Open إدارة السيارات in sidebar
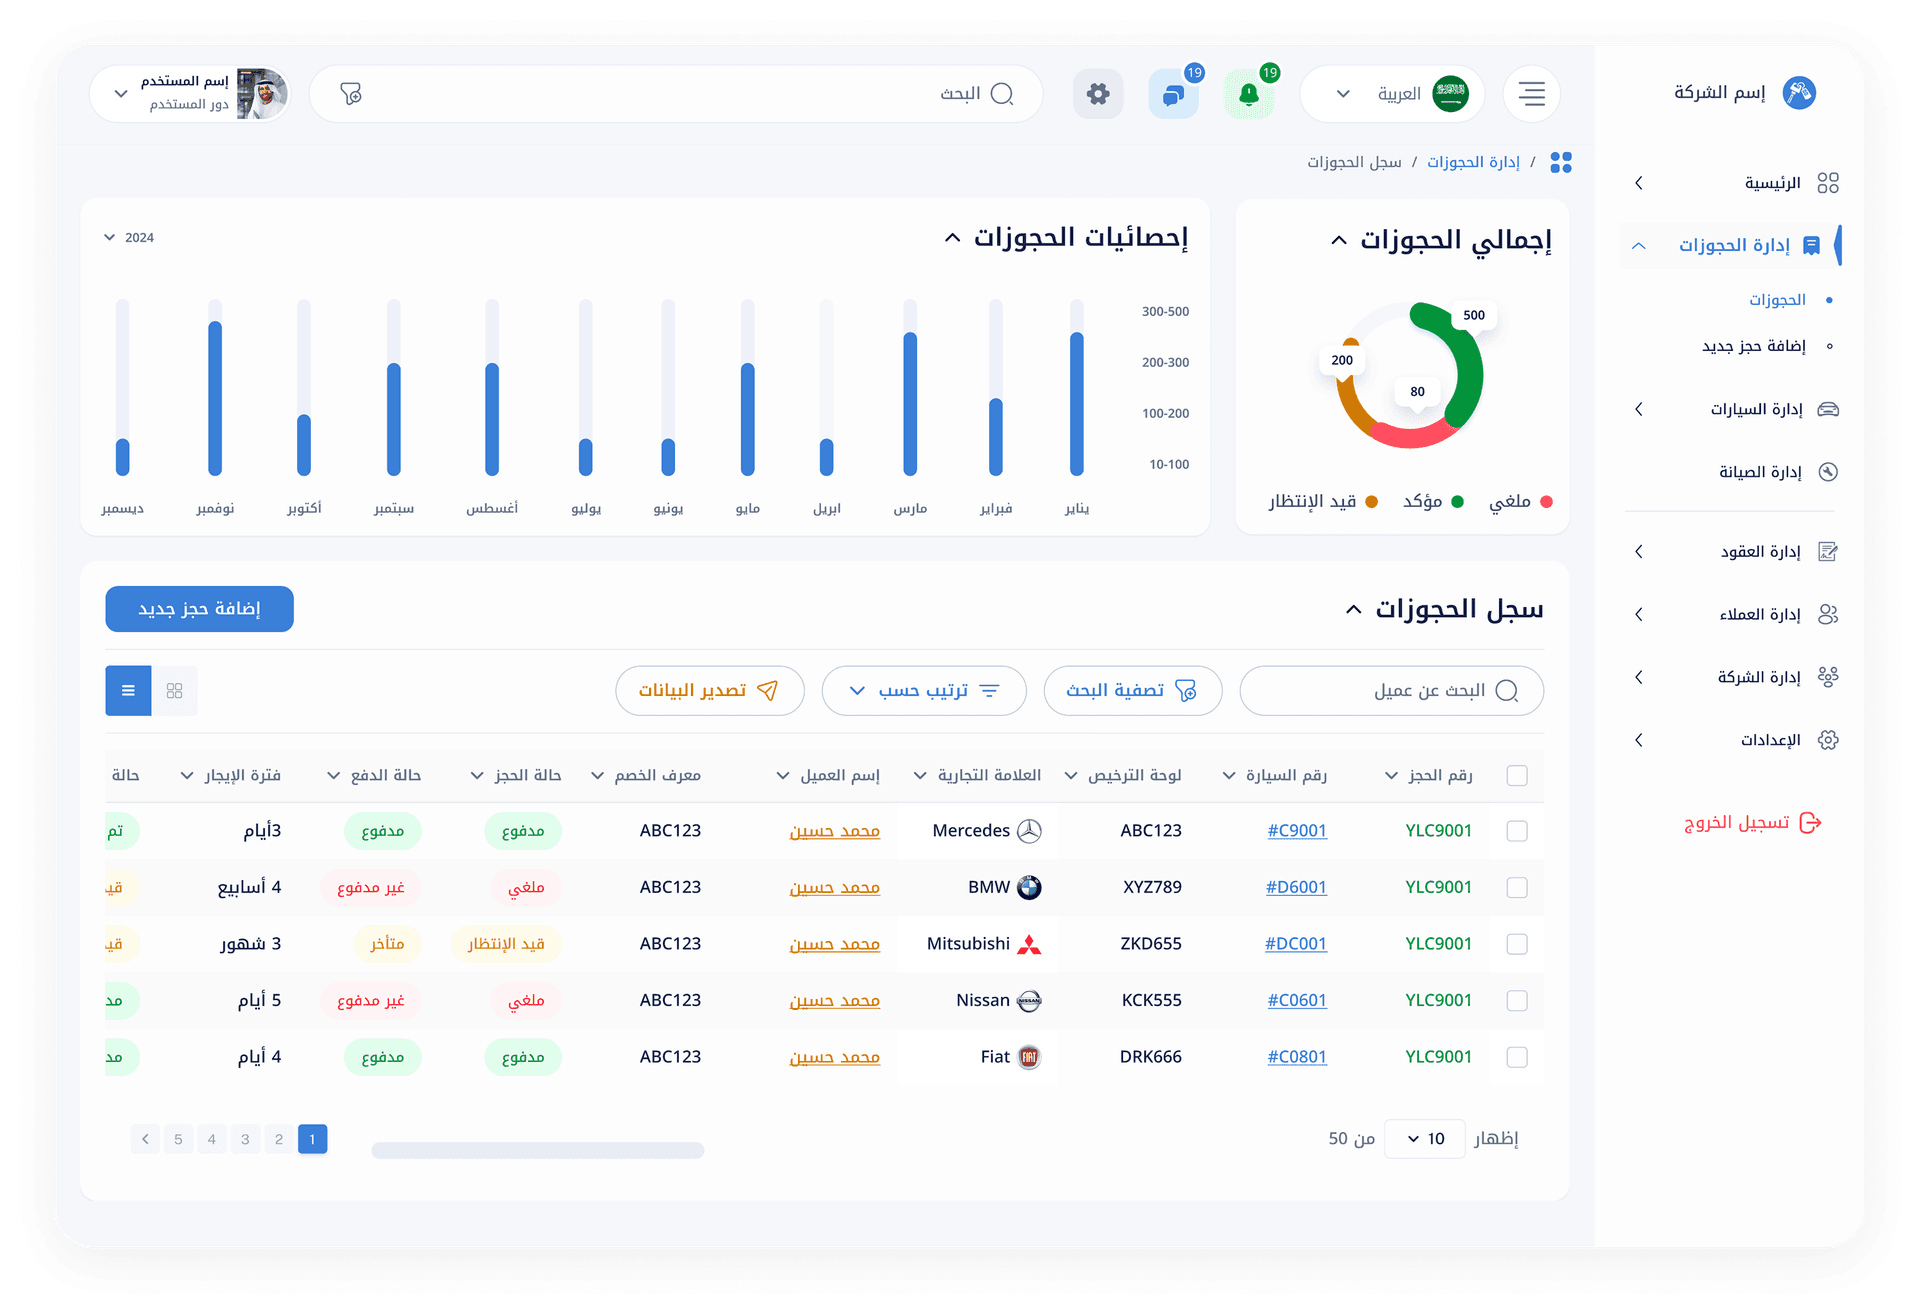Image resolution: width=1920 pixels, height=1314 pixels. 1756,409
